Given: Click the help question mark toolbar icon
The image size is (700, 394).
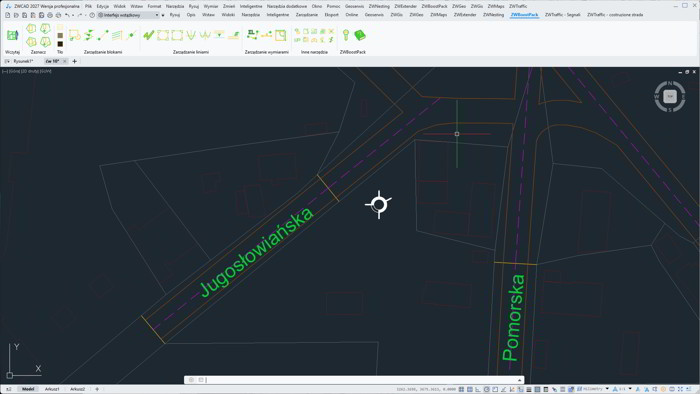Looking at the screenshot, I should coord(92,15).
